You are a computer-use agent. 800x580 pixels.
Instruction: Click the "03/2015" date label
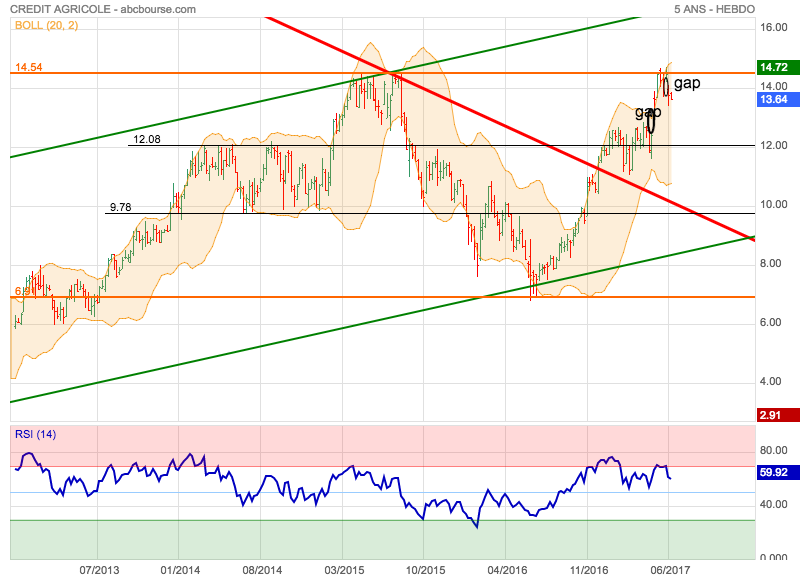[344, 570]
